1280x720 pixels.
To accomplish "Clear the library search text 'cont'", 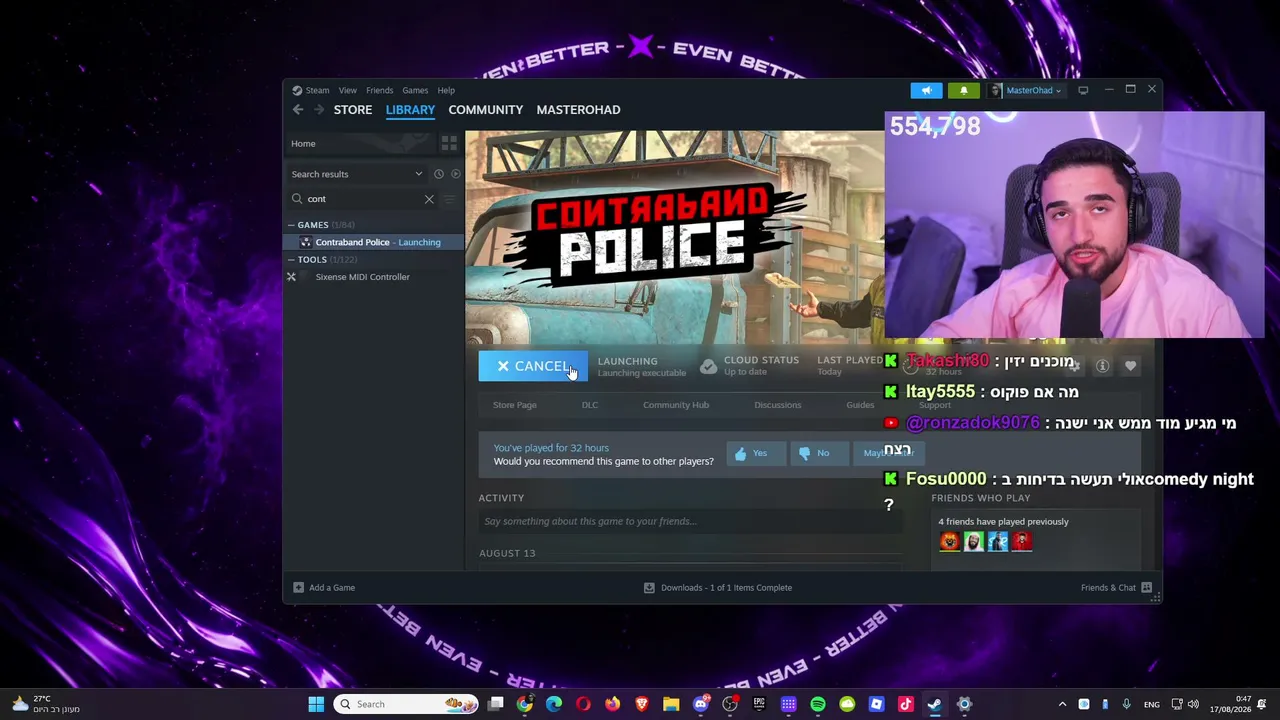I will point(429,199).
